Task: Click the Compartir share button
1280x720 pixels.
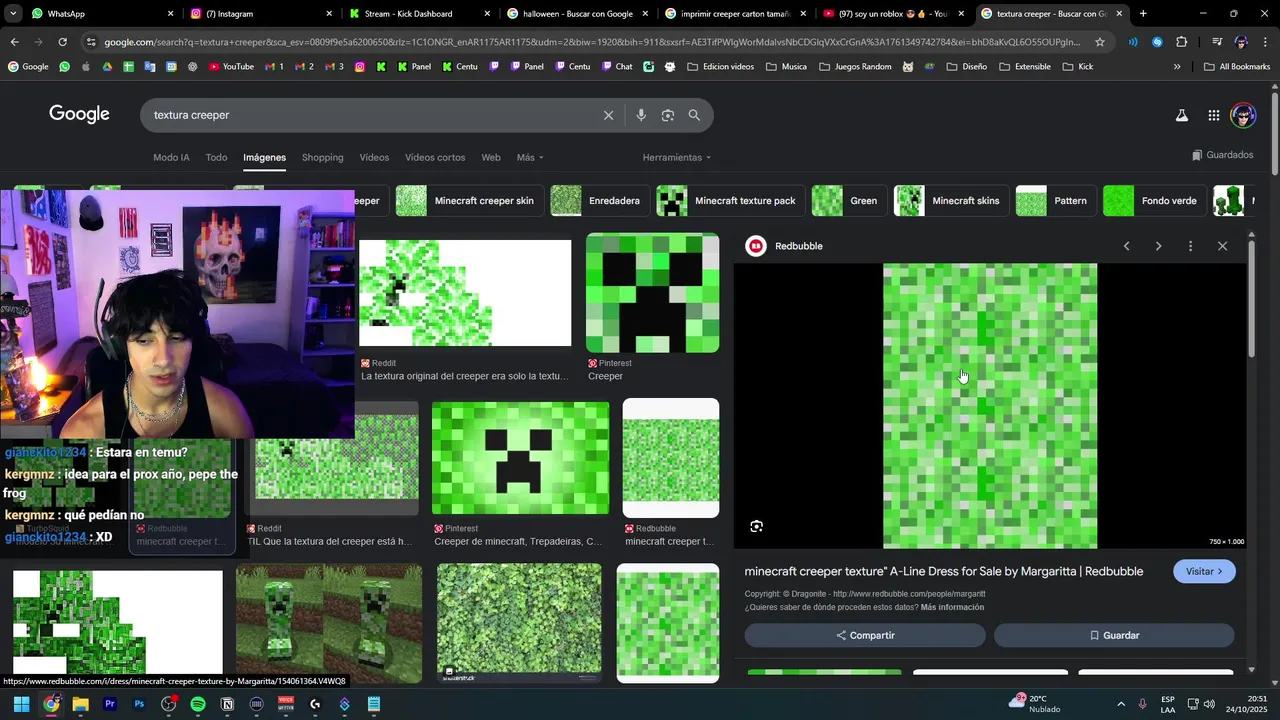Action: tap(865, 635)
